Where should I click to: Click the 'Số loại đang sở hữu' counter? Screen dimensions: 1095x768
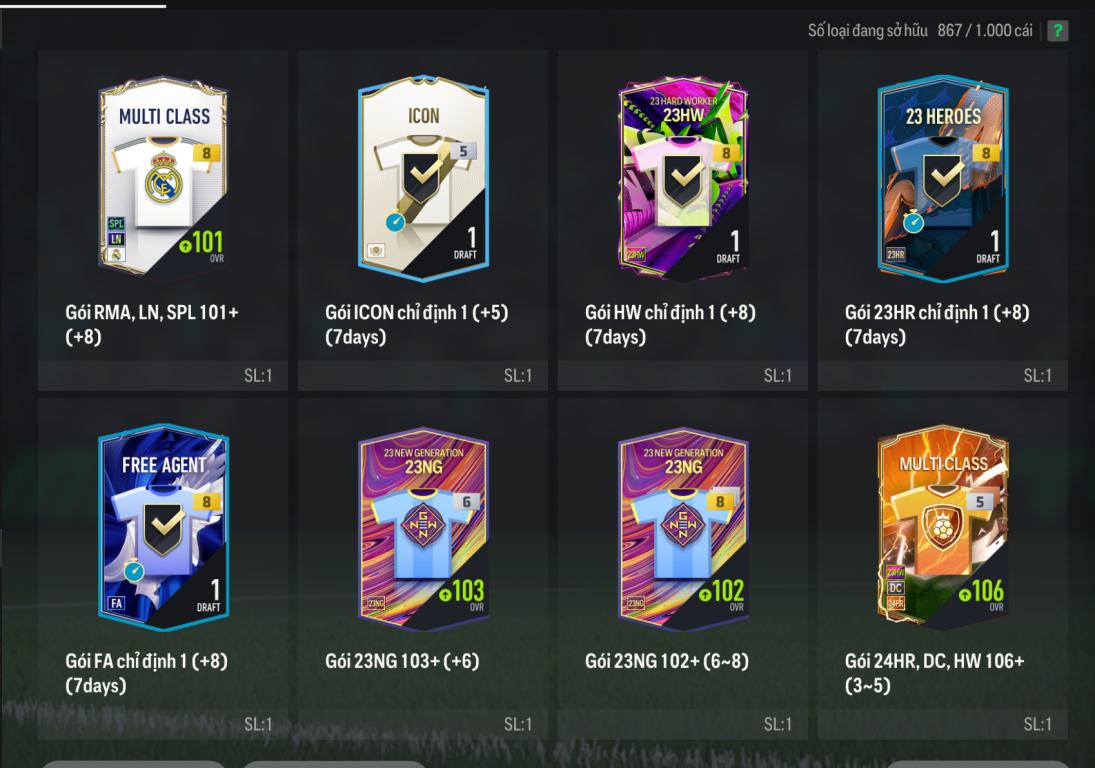pos(920,31)
